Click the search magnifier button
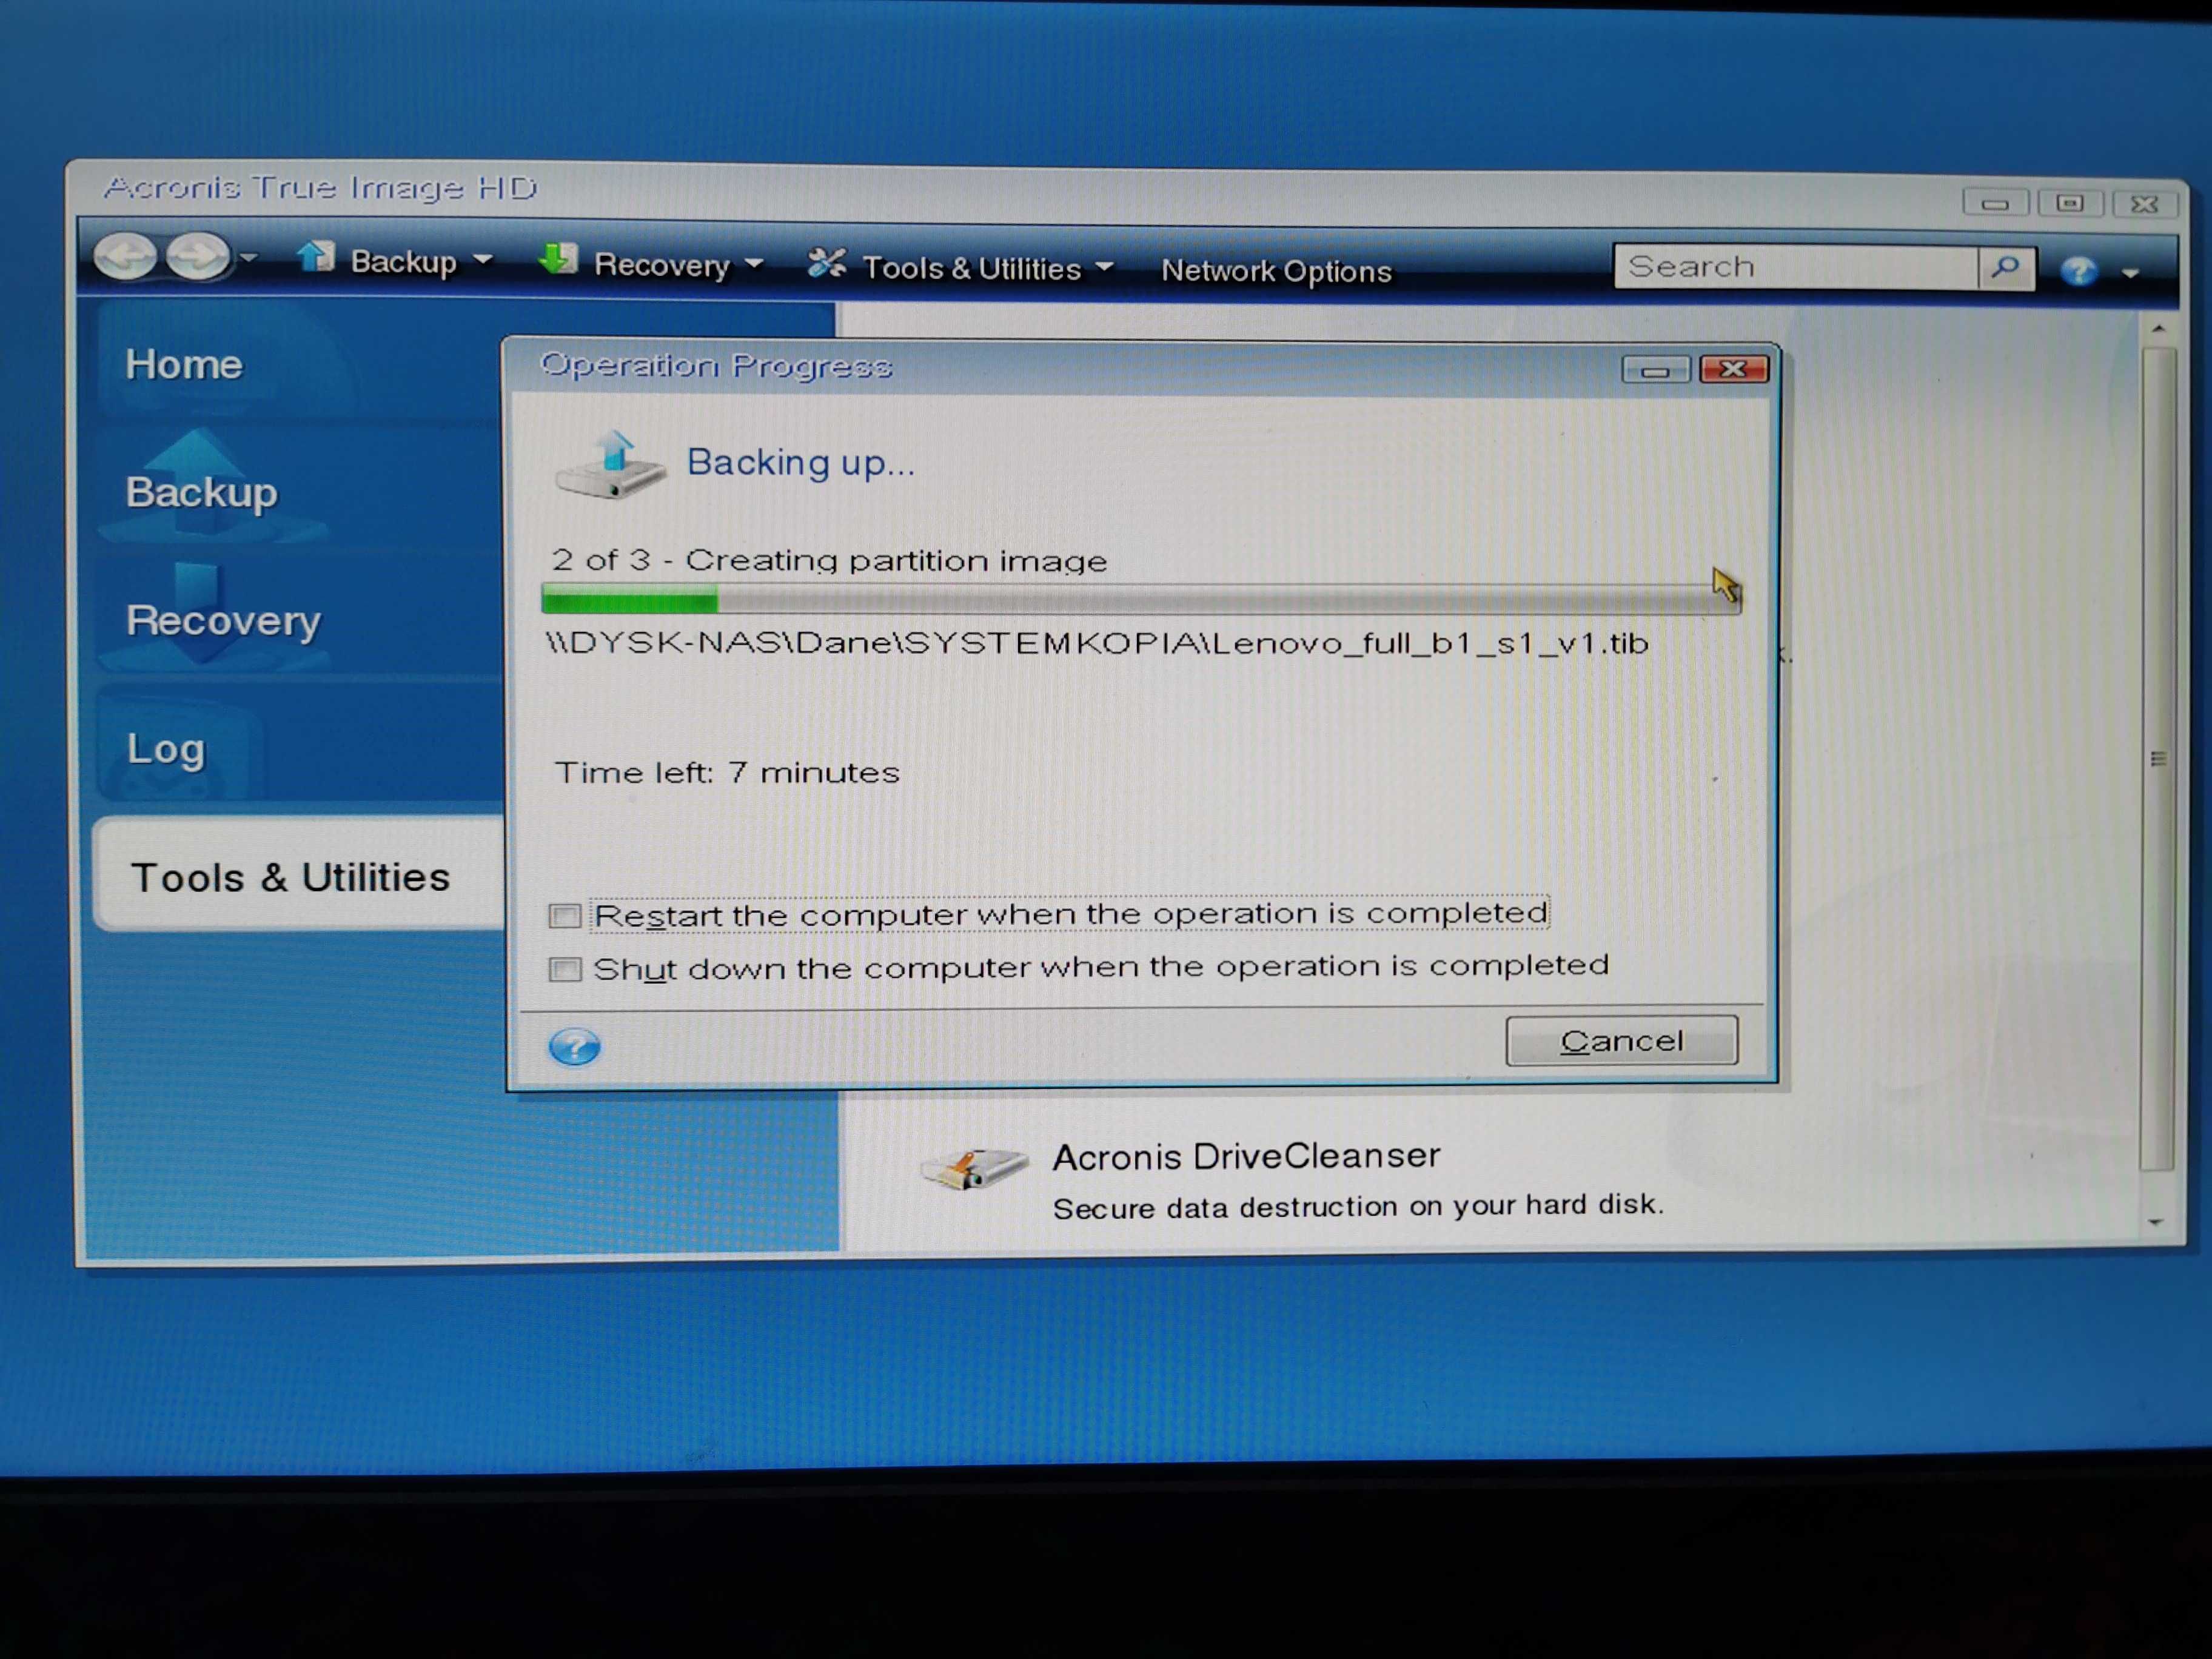Screen dimensions: 2212x1659 [2005, 268]
